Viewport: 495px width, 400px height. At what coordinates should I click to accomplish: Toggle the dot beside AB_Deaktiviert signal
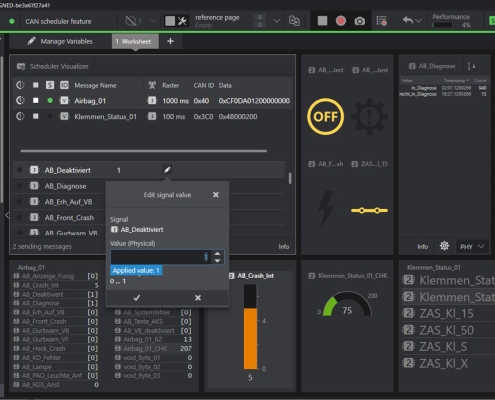coord(19,170)
